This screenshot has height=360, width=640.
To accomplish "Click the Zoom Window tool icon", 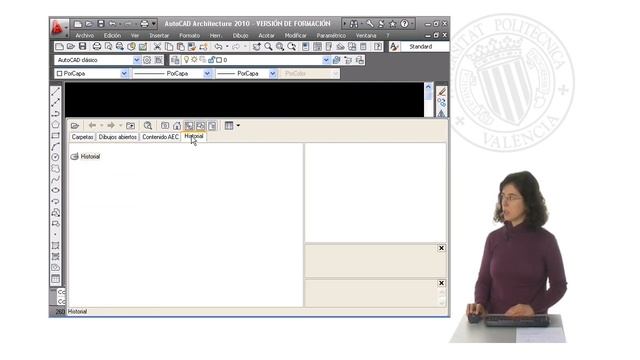I will 280,47.
